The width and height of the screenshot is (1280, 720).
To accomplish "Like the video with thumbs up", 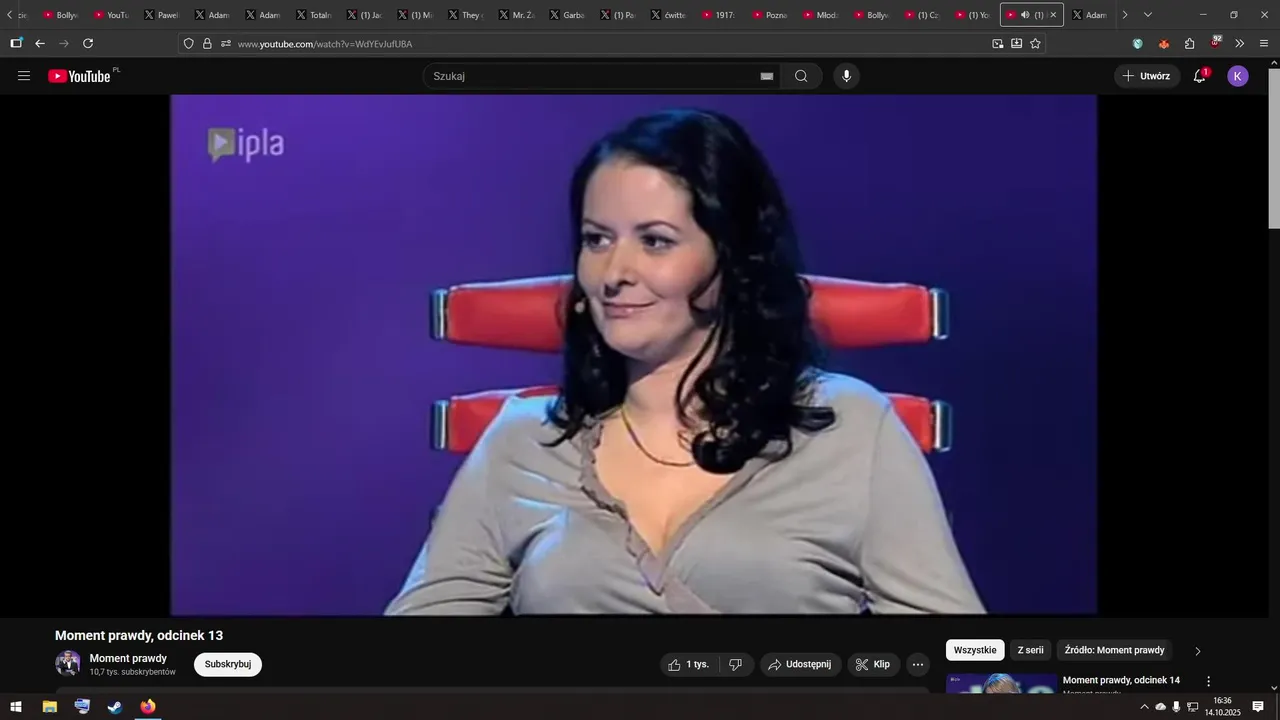I will coord(689,664).
